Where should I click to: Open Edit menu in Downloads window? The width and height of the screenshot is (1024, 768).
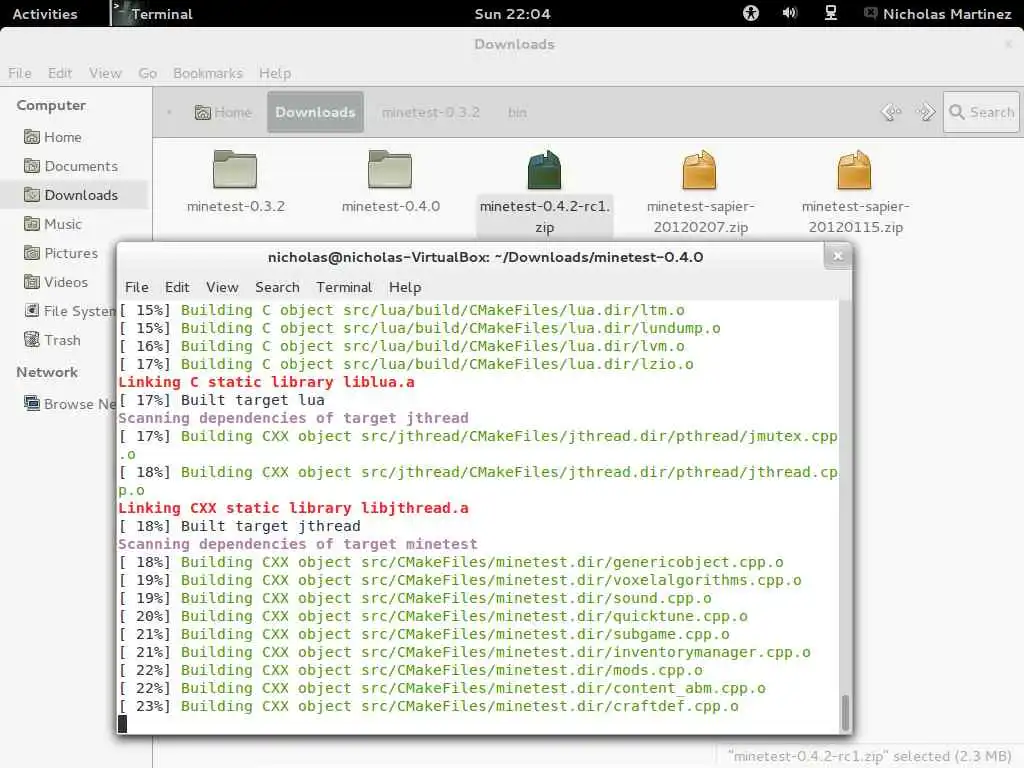[x=59, y=73]
